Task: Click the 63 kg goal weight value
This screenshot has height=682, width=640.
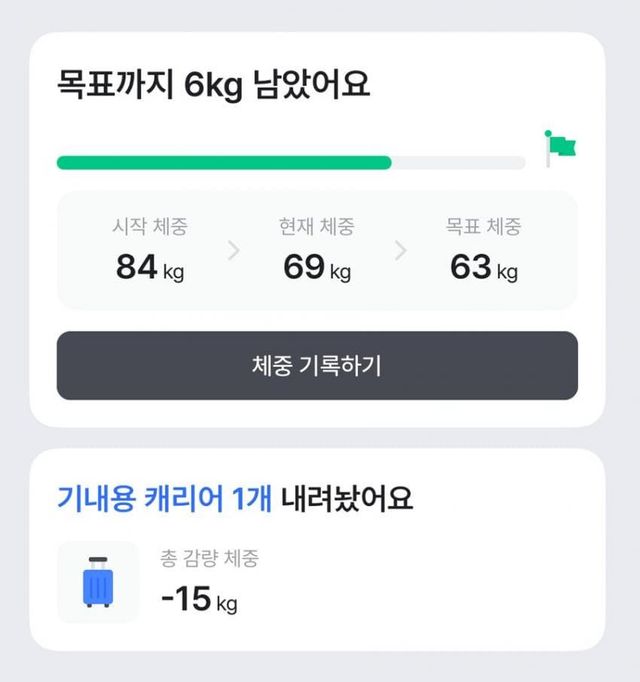Action: (484, 268)
